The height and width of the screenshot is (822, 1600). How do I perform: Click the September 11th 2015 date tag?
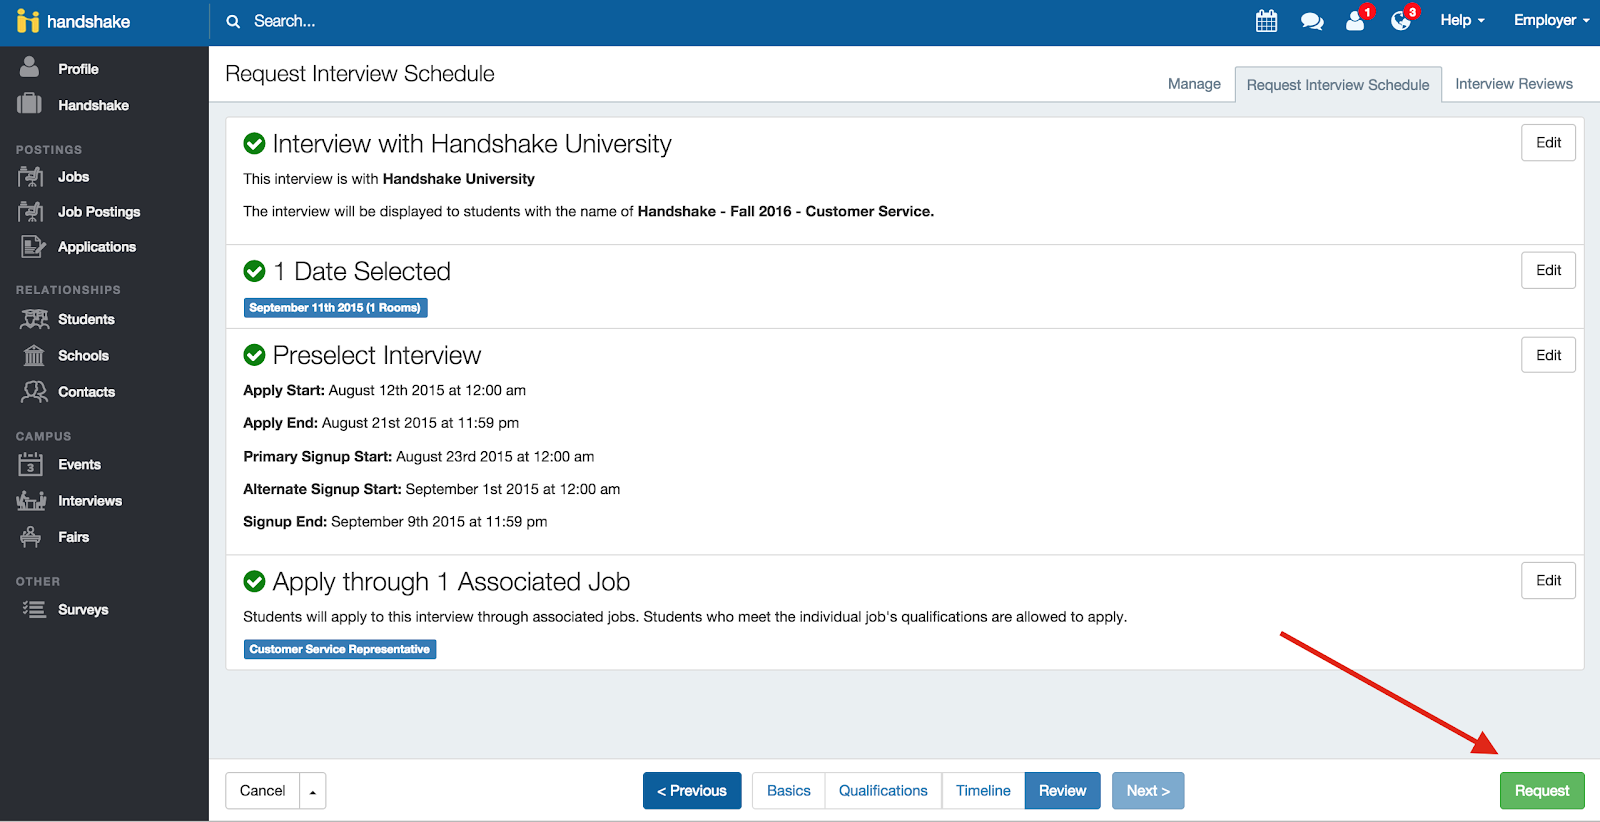(x=336, y=308)
